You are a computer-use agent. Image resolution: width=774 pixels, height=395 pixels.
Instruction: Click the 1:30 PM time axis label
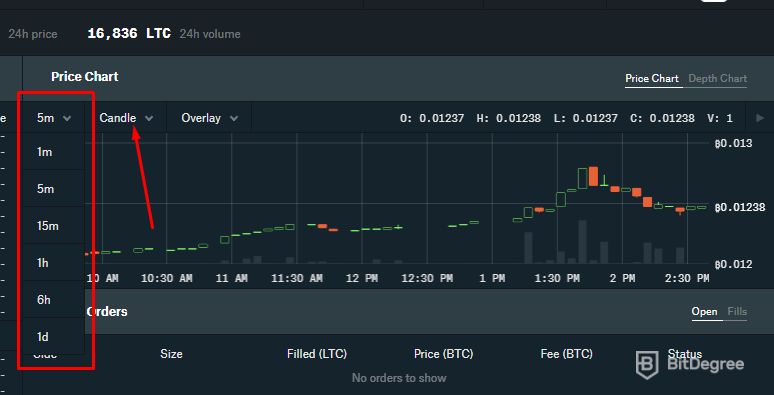pos(557,278)
